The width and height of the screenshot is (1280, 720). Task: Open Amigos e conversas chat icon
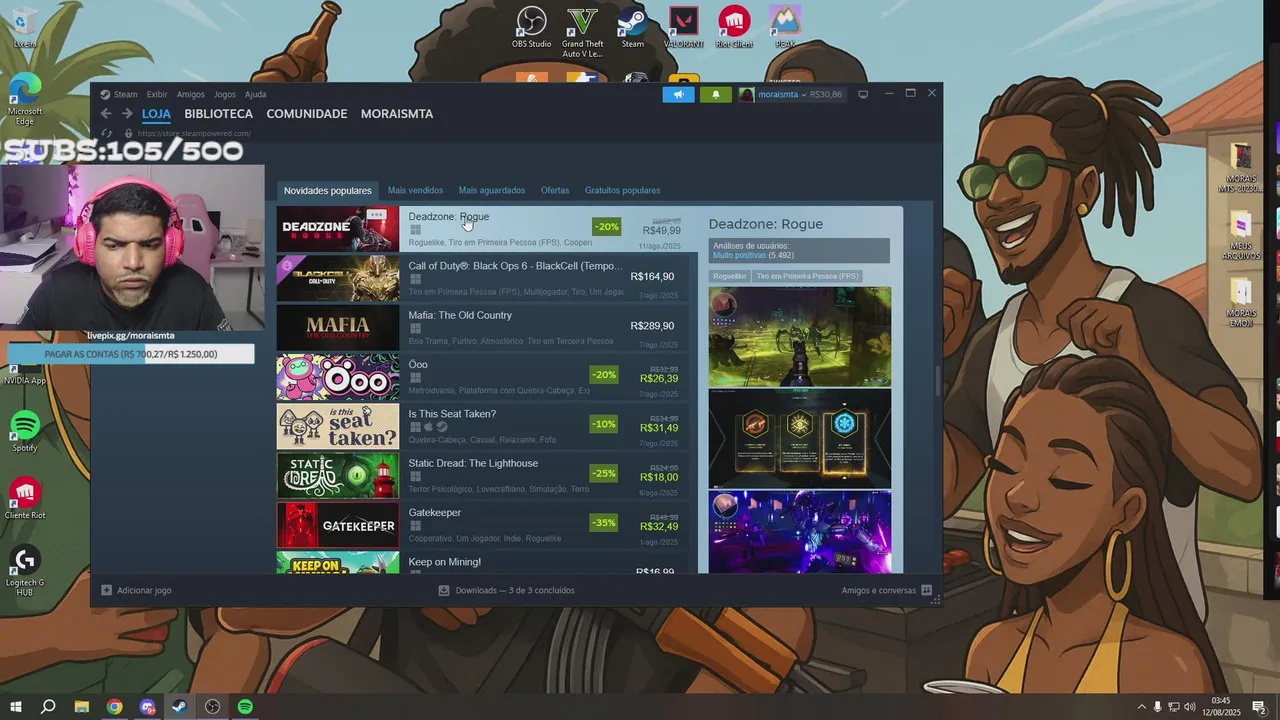click(x=927, y=590)
